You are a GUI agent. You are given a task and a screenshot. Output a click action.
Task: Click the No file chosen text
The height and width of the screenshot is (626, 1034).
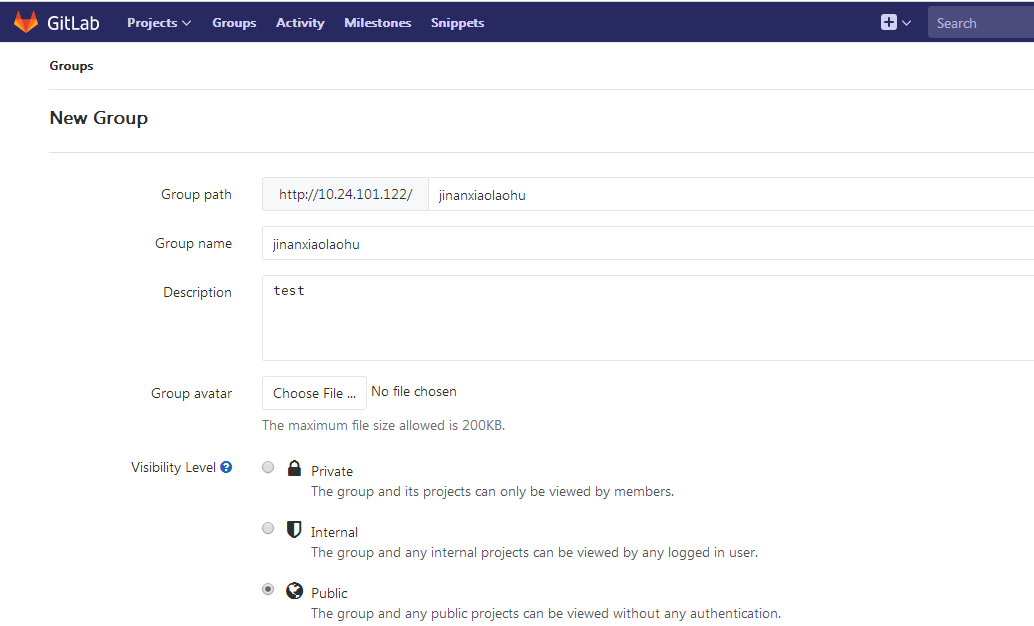tap(413, 392)
